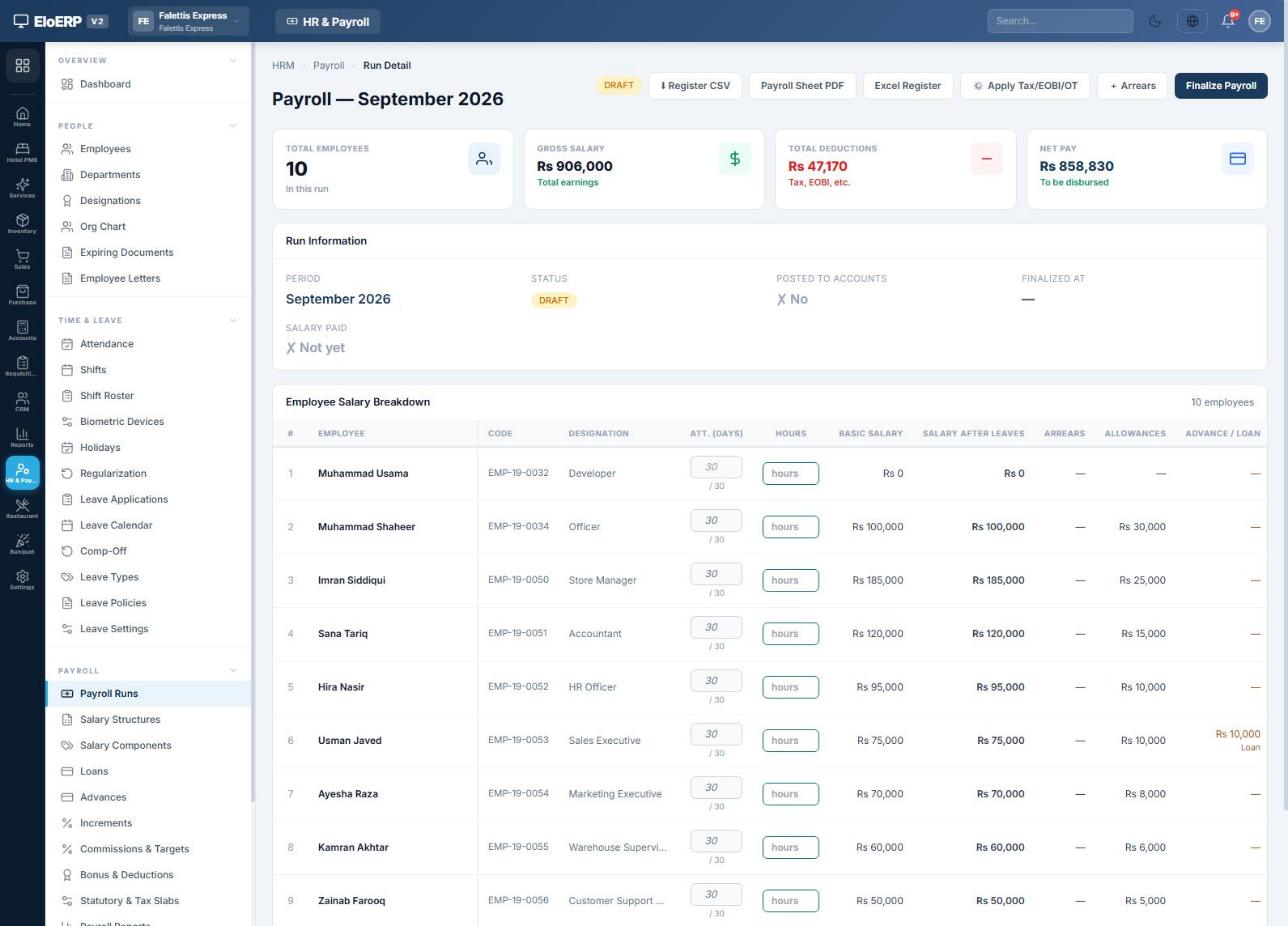Open the Falettis Express company switcher
Screen dimensions: 1288x926
point(188,21)
